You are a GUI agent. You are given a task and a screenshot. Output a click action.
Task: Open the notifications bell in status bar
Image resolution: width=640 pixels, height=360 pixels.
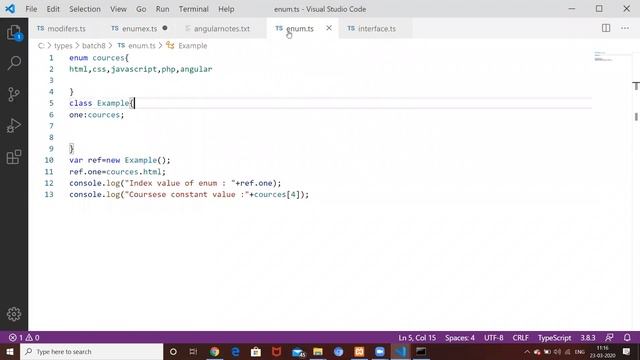[x=627, y=338]
